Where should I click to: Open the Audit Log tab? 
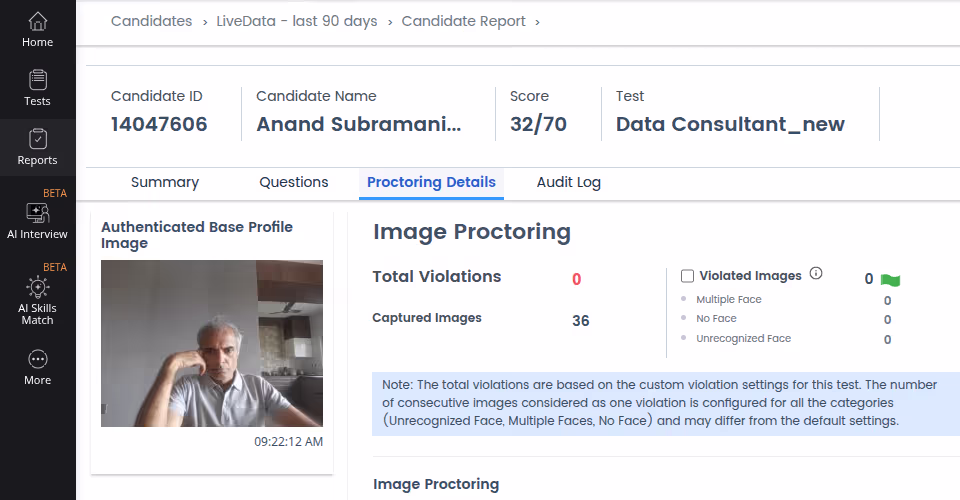point(569,182)
